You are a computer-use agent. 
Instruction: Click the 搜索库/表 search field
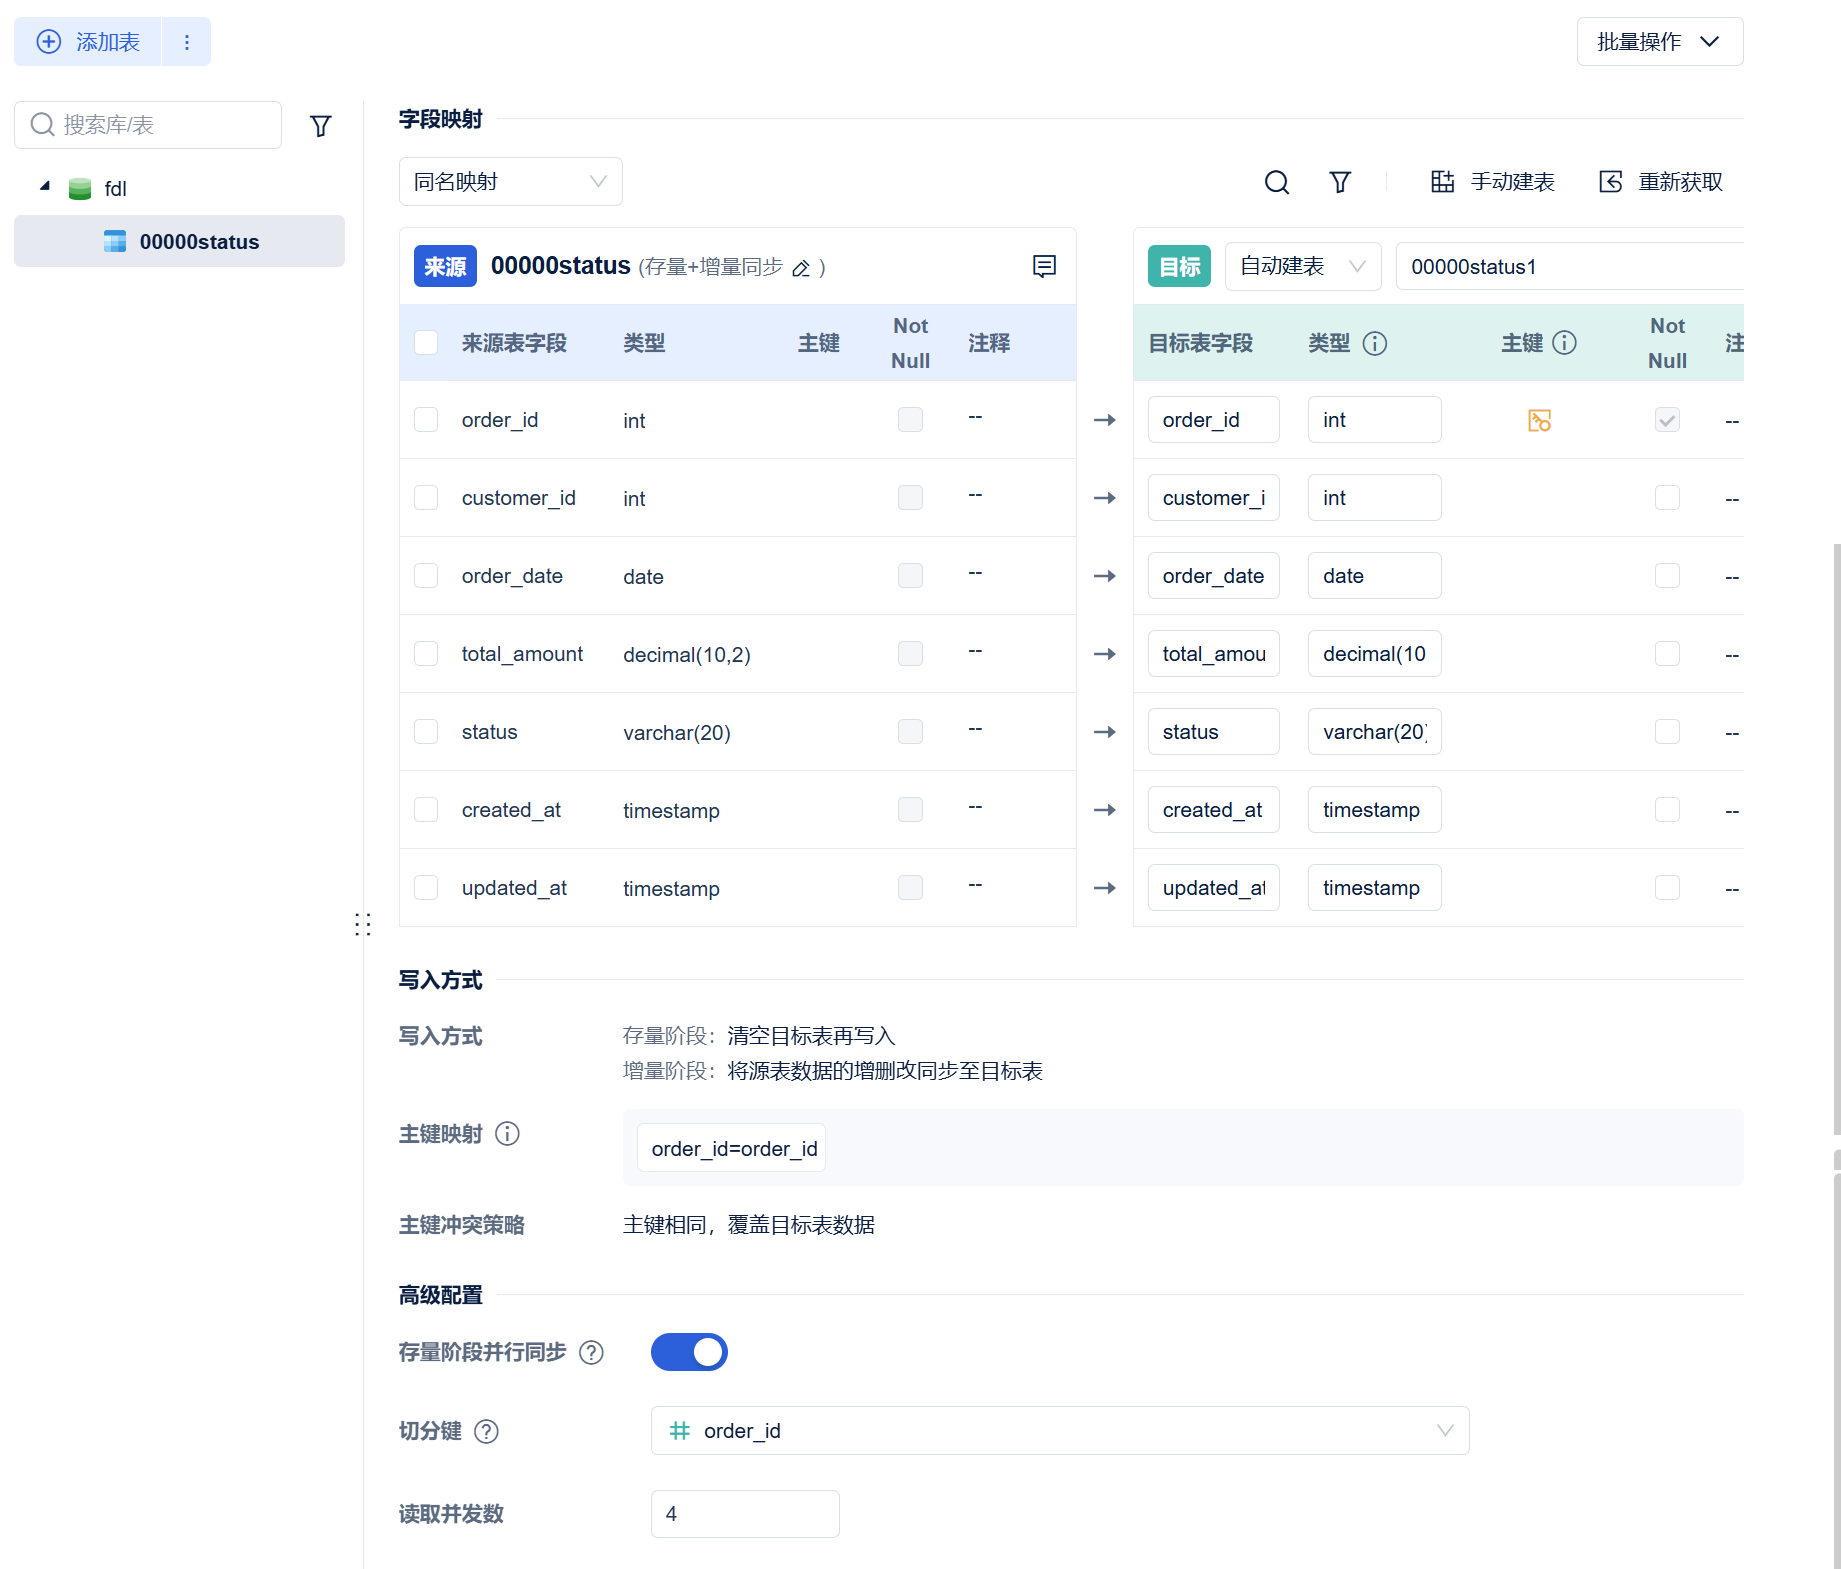tap(148, 125)
